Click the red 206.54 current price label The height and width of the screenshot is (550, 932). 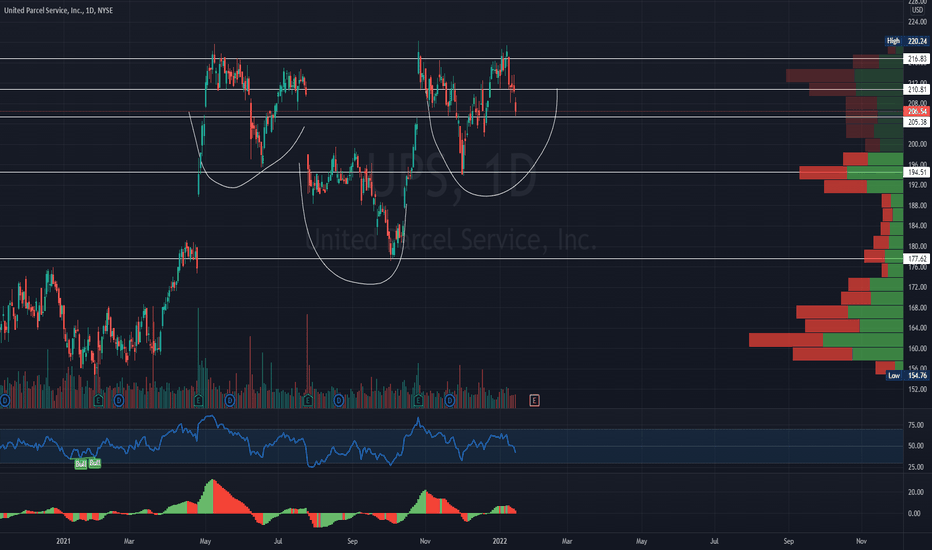click(x=916, y=112)
